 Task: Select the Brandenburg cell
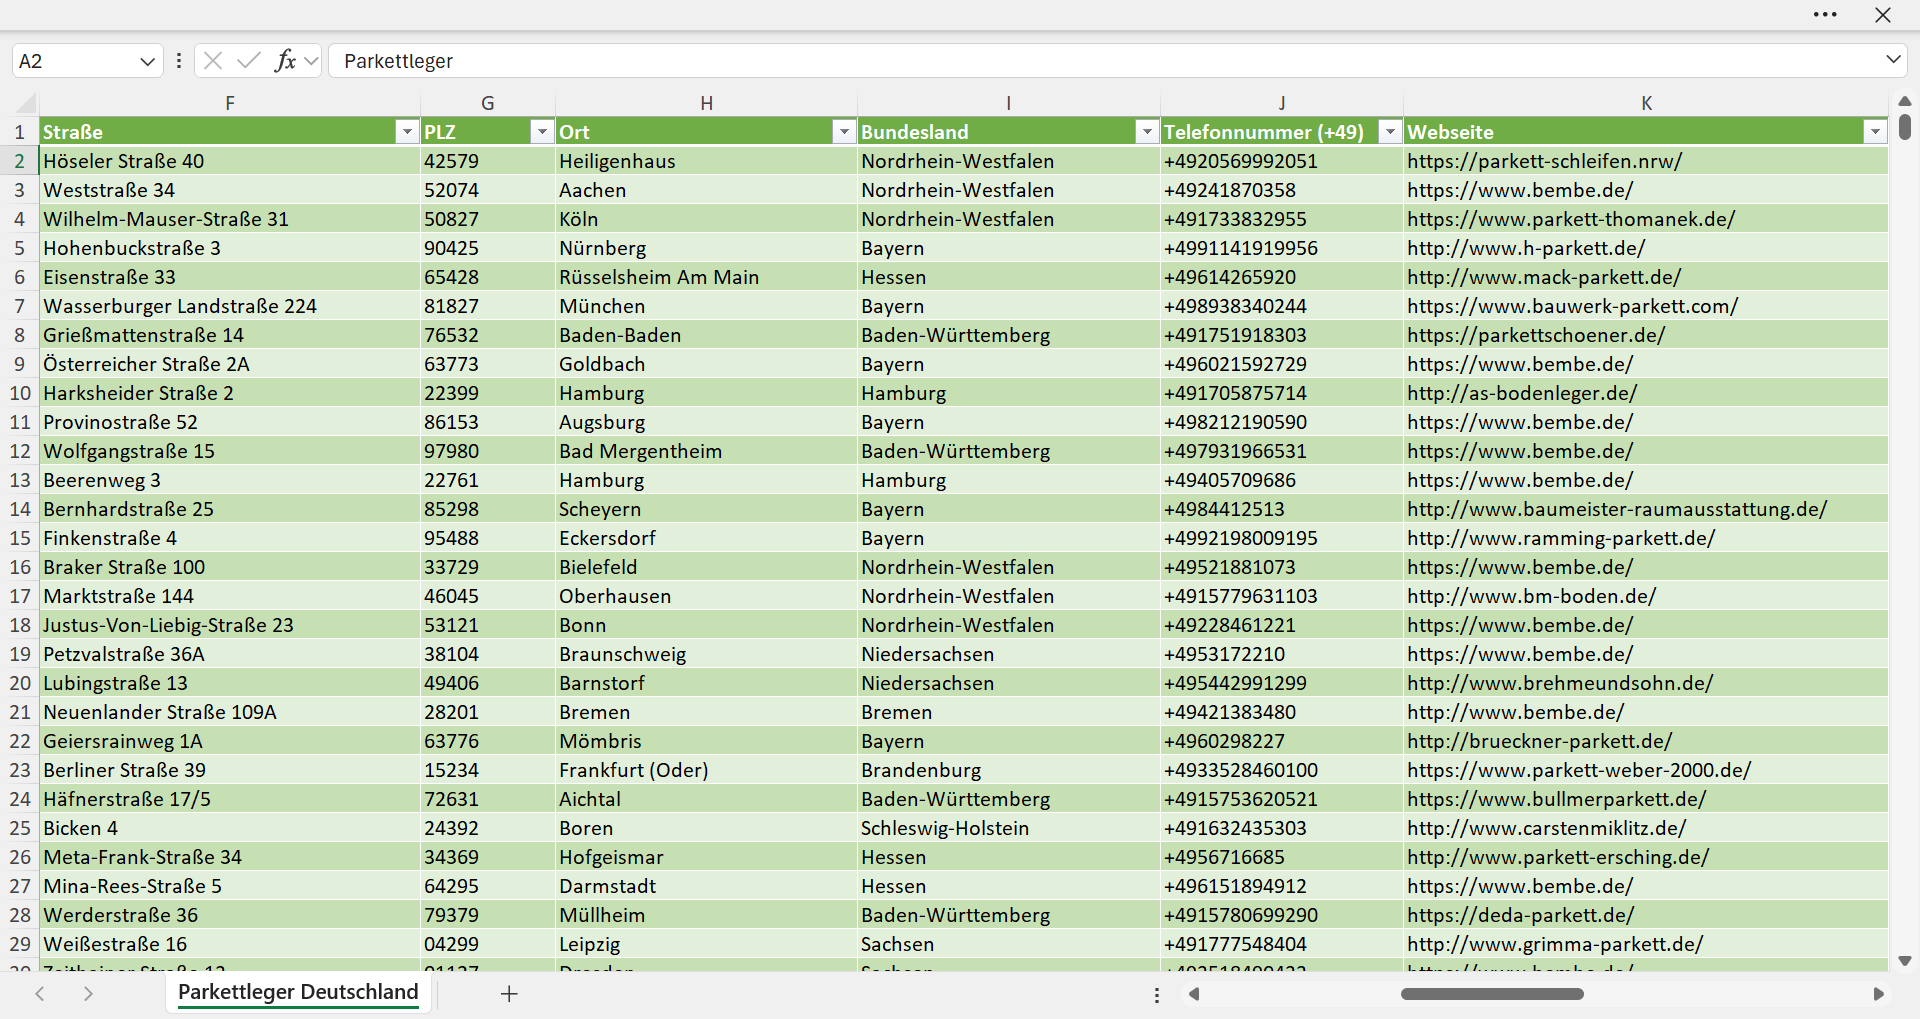pos(1009,770)
